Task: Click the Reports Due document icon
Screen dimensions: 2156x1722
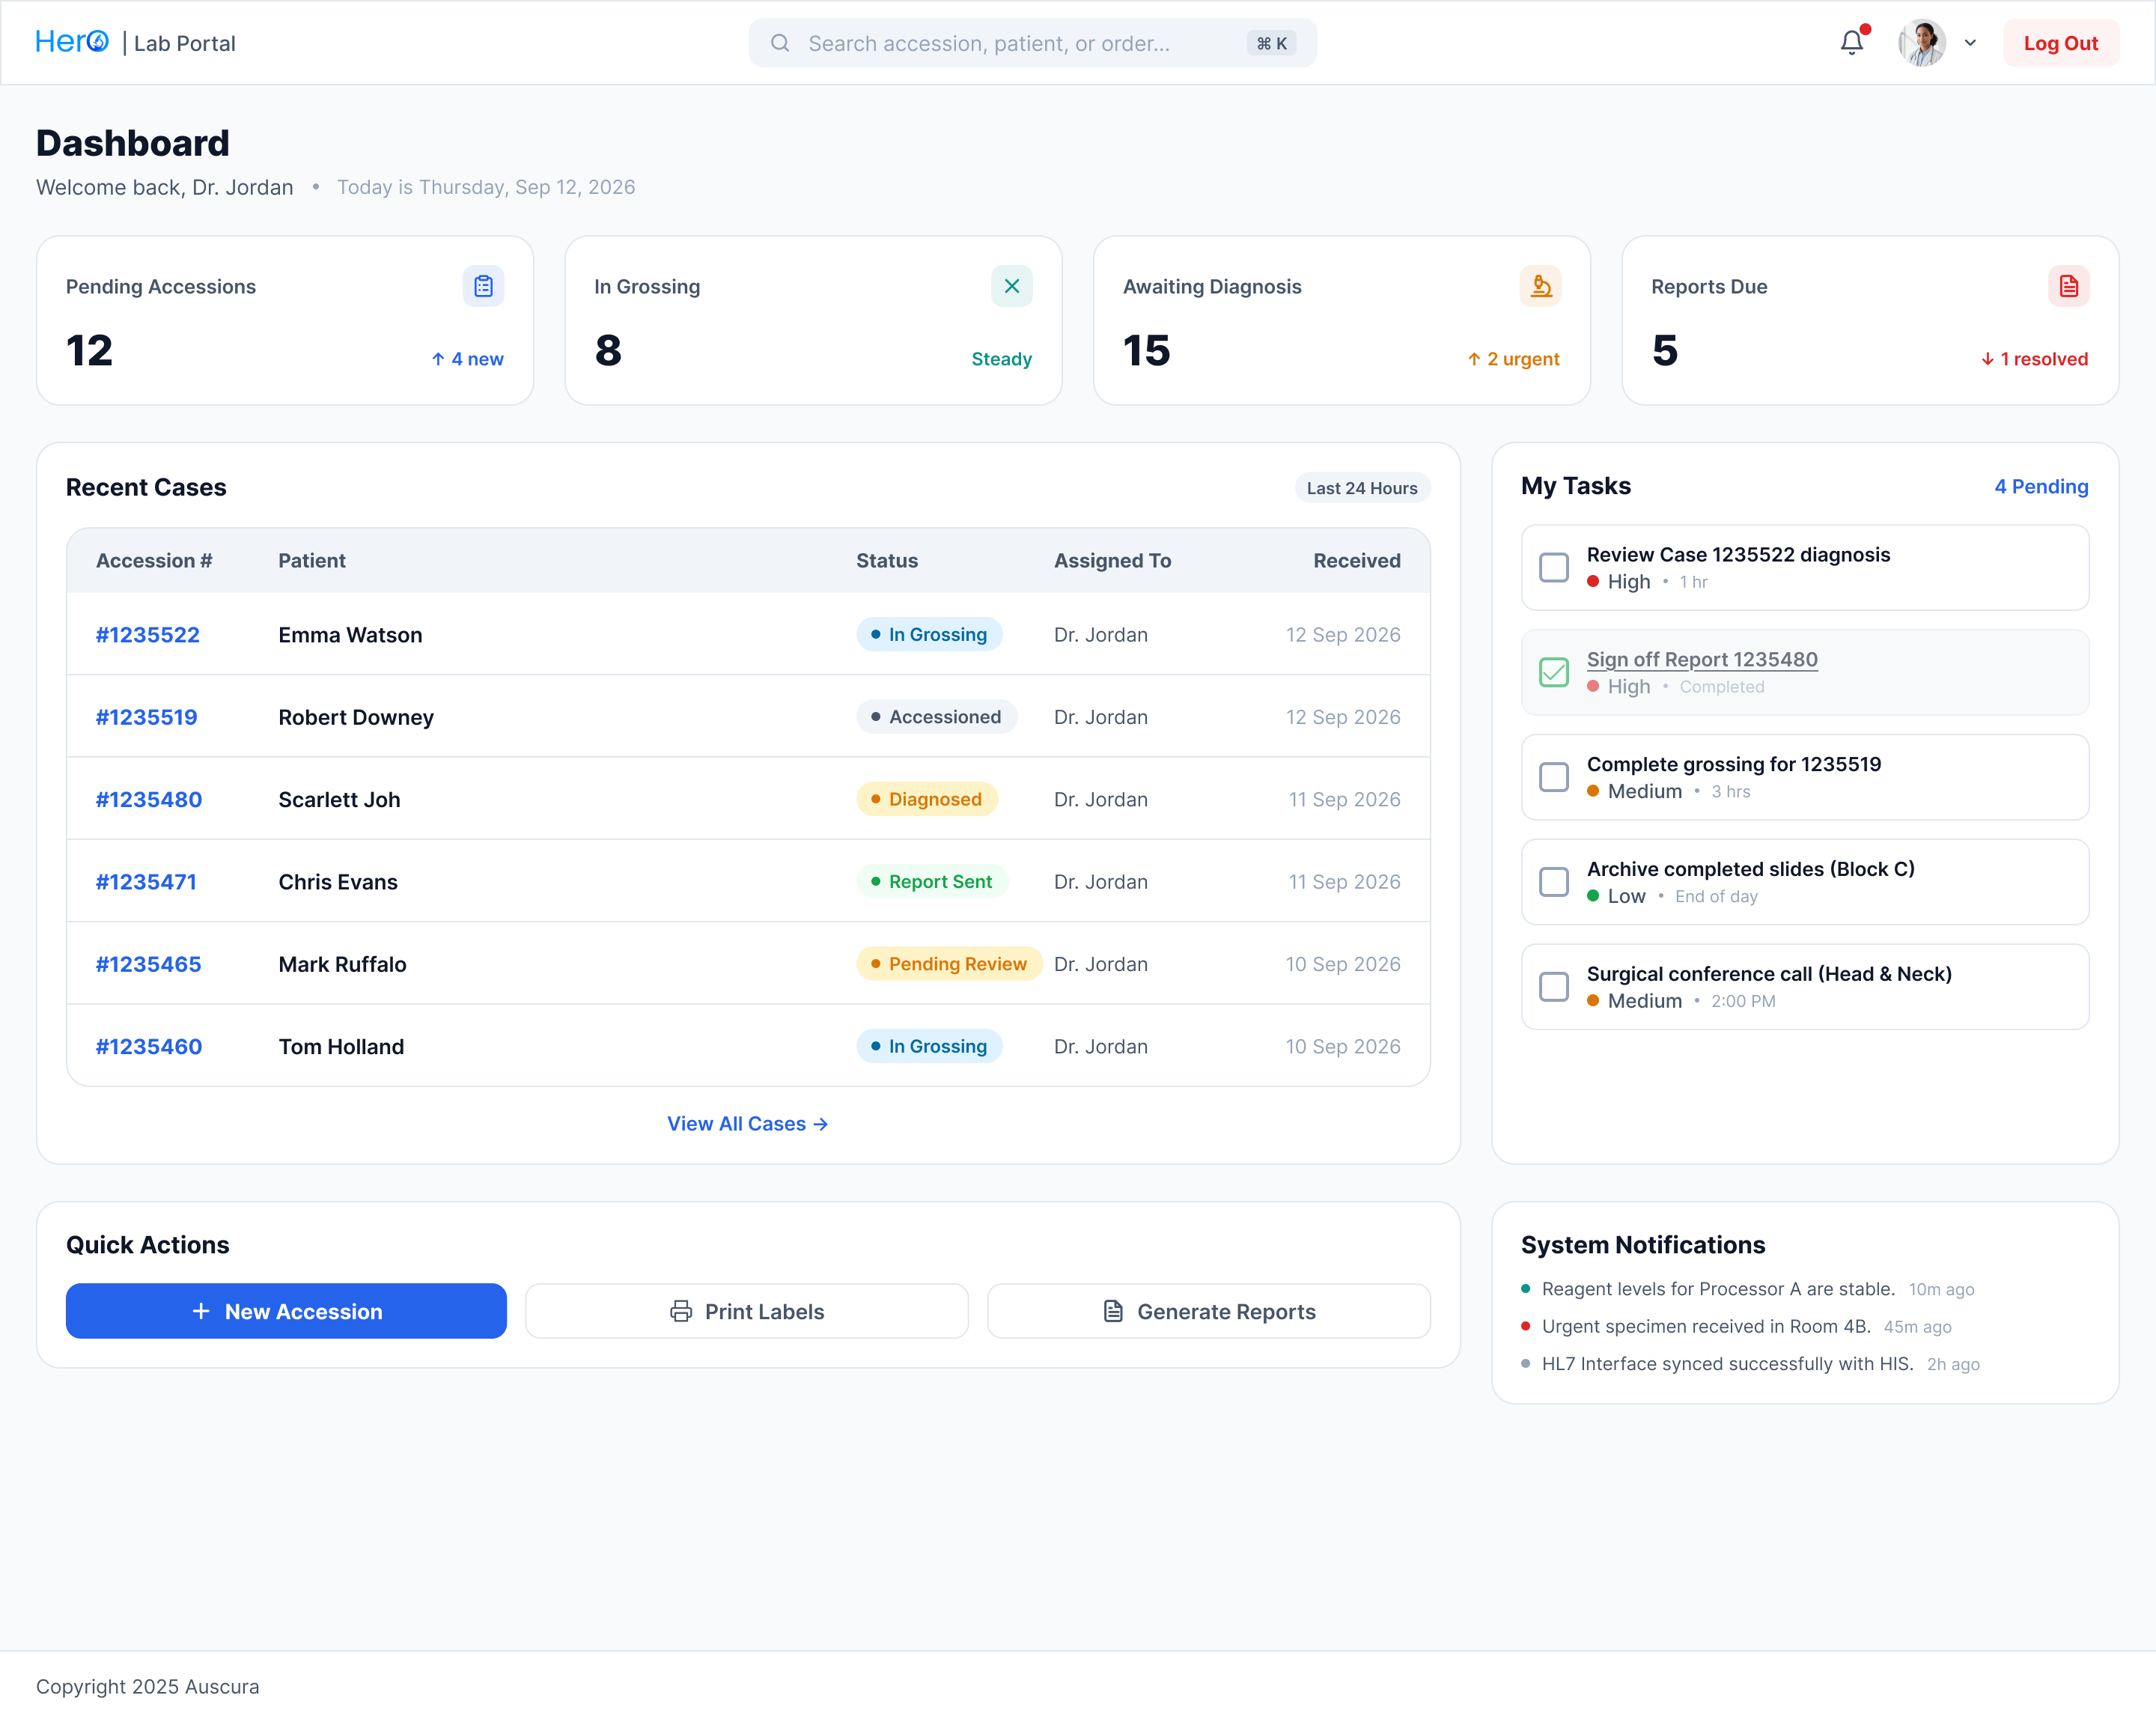Action: pyautogui.click(x=2068, y=286)
